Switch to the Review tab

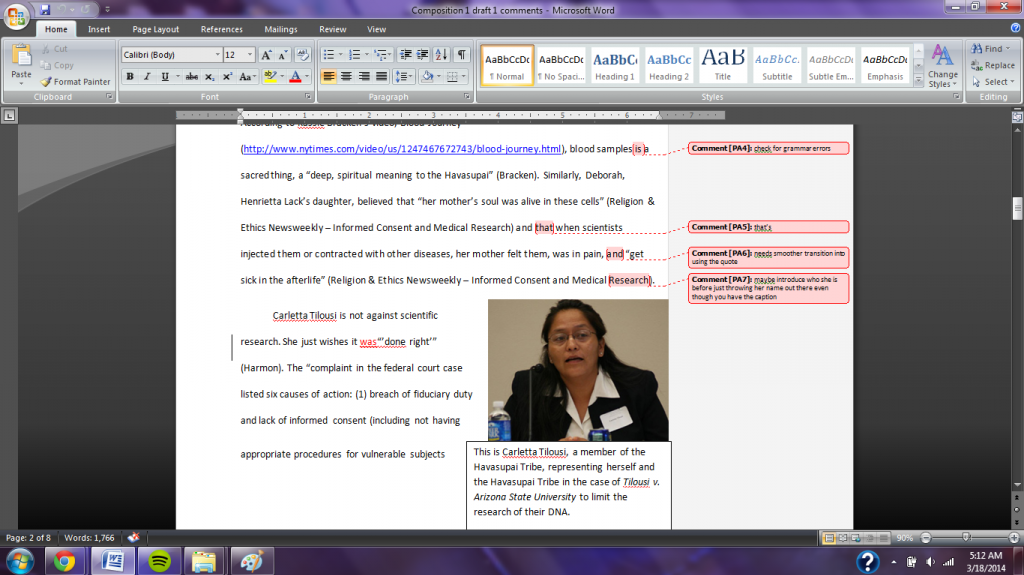coord(332,30)
